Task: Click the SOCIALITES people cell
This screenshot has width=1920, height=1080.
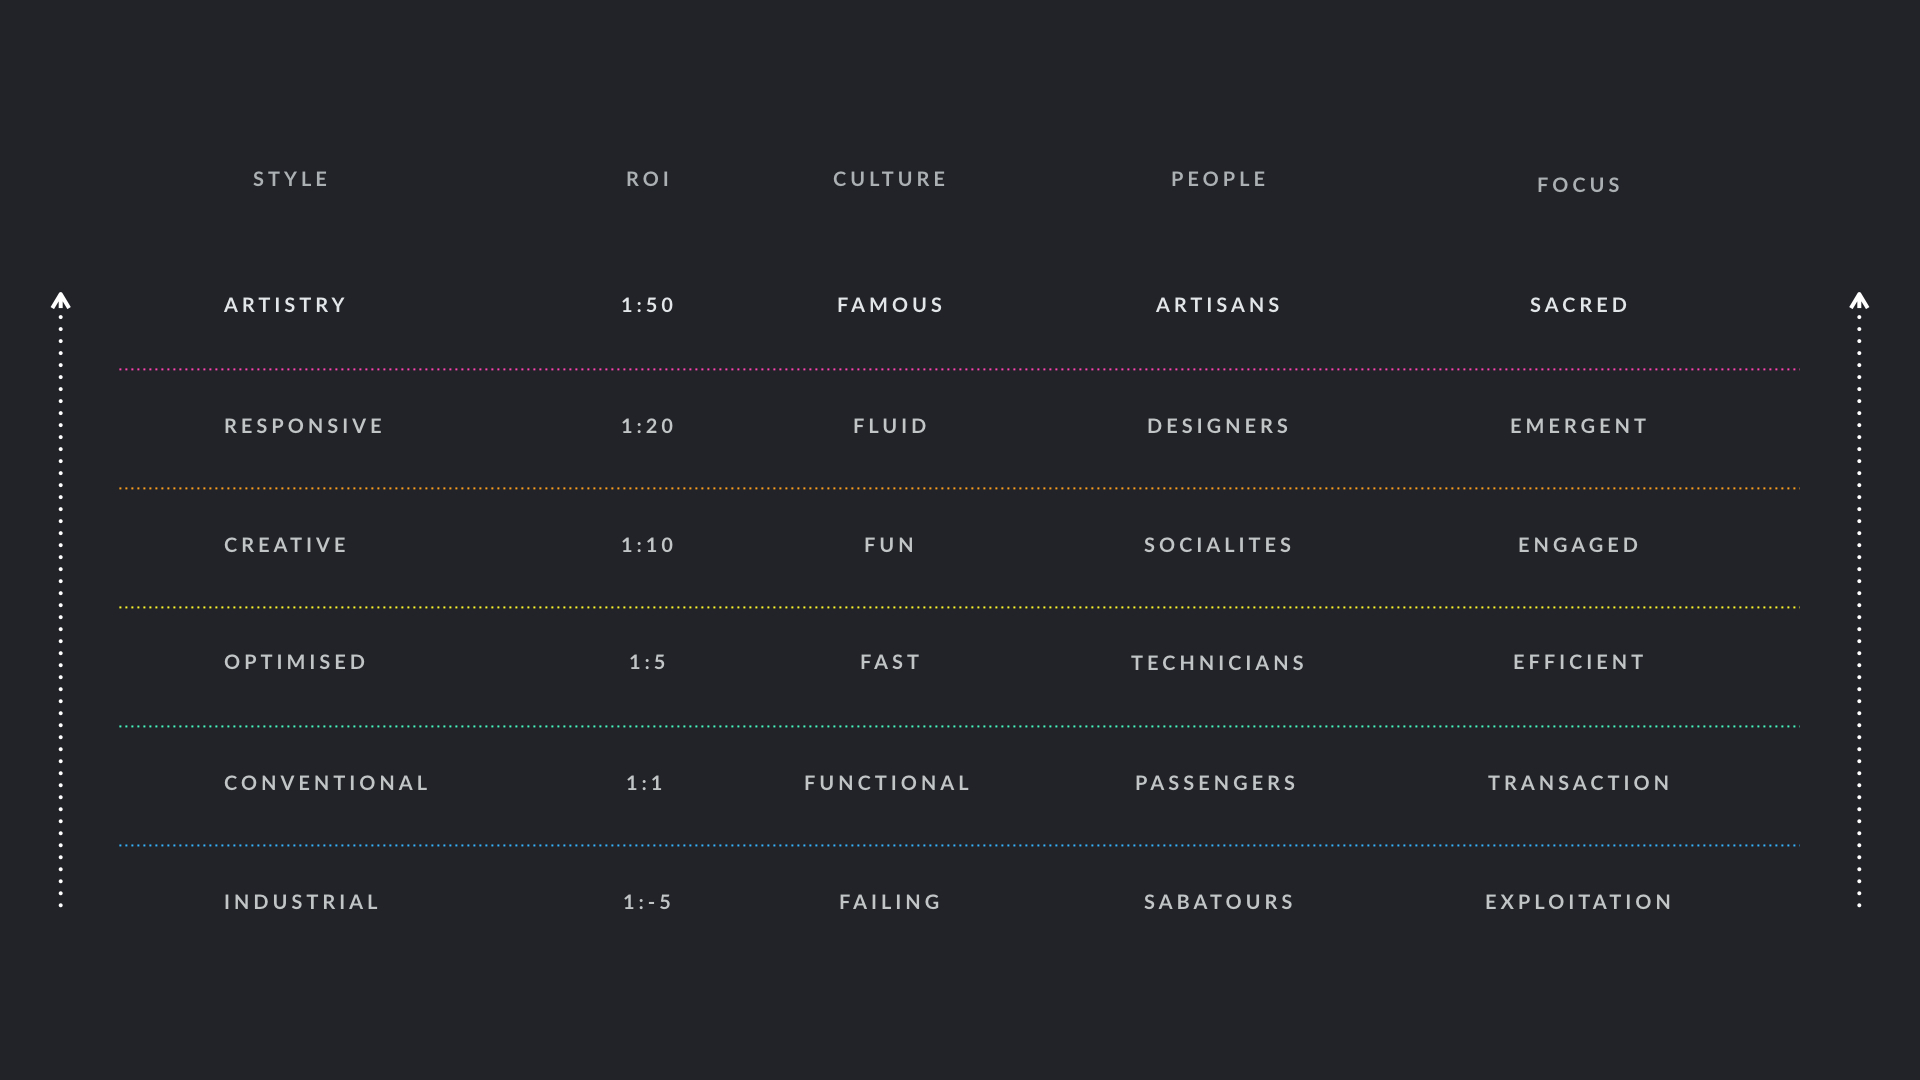Action: click(x=1219, y=545)
